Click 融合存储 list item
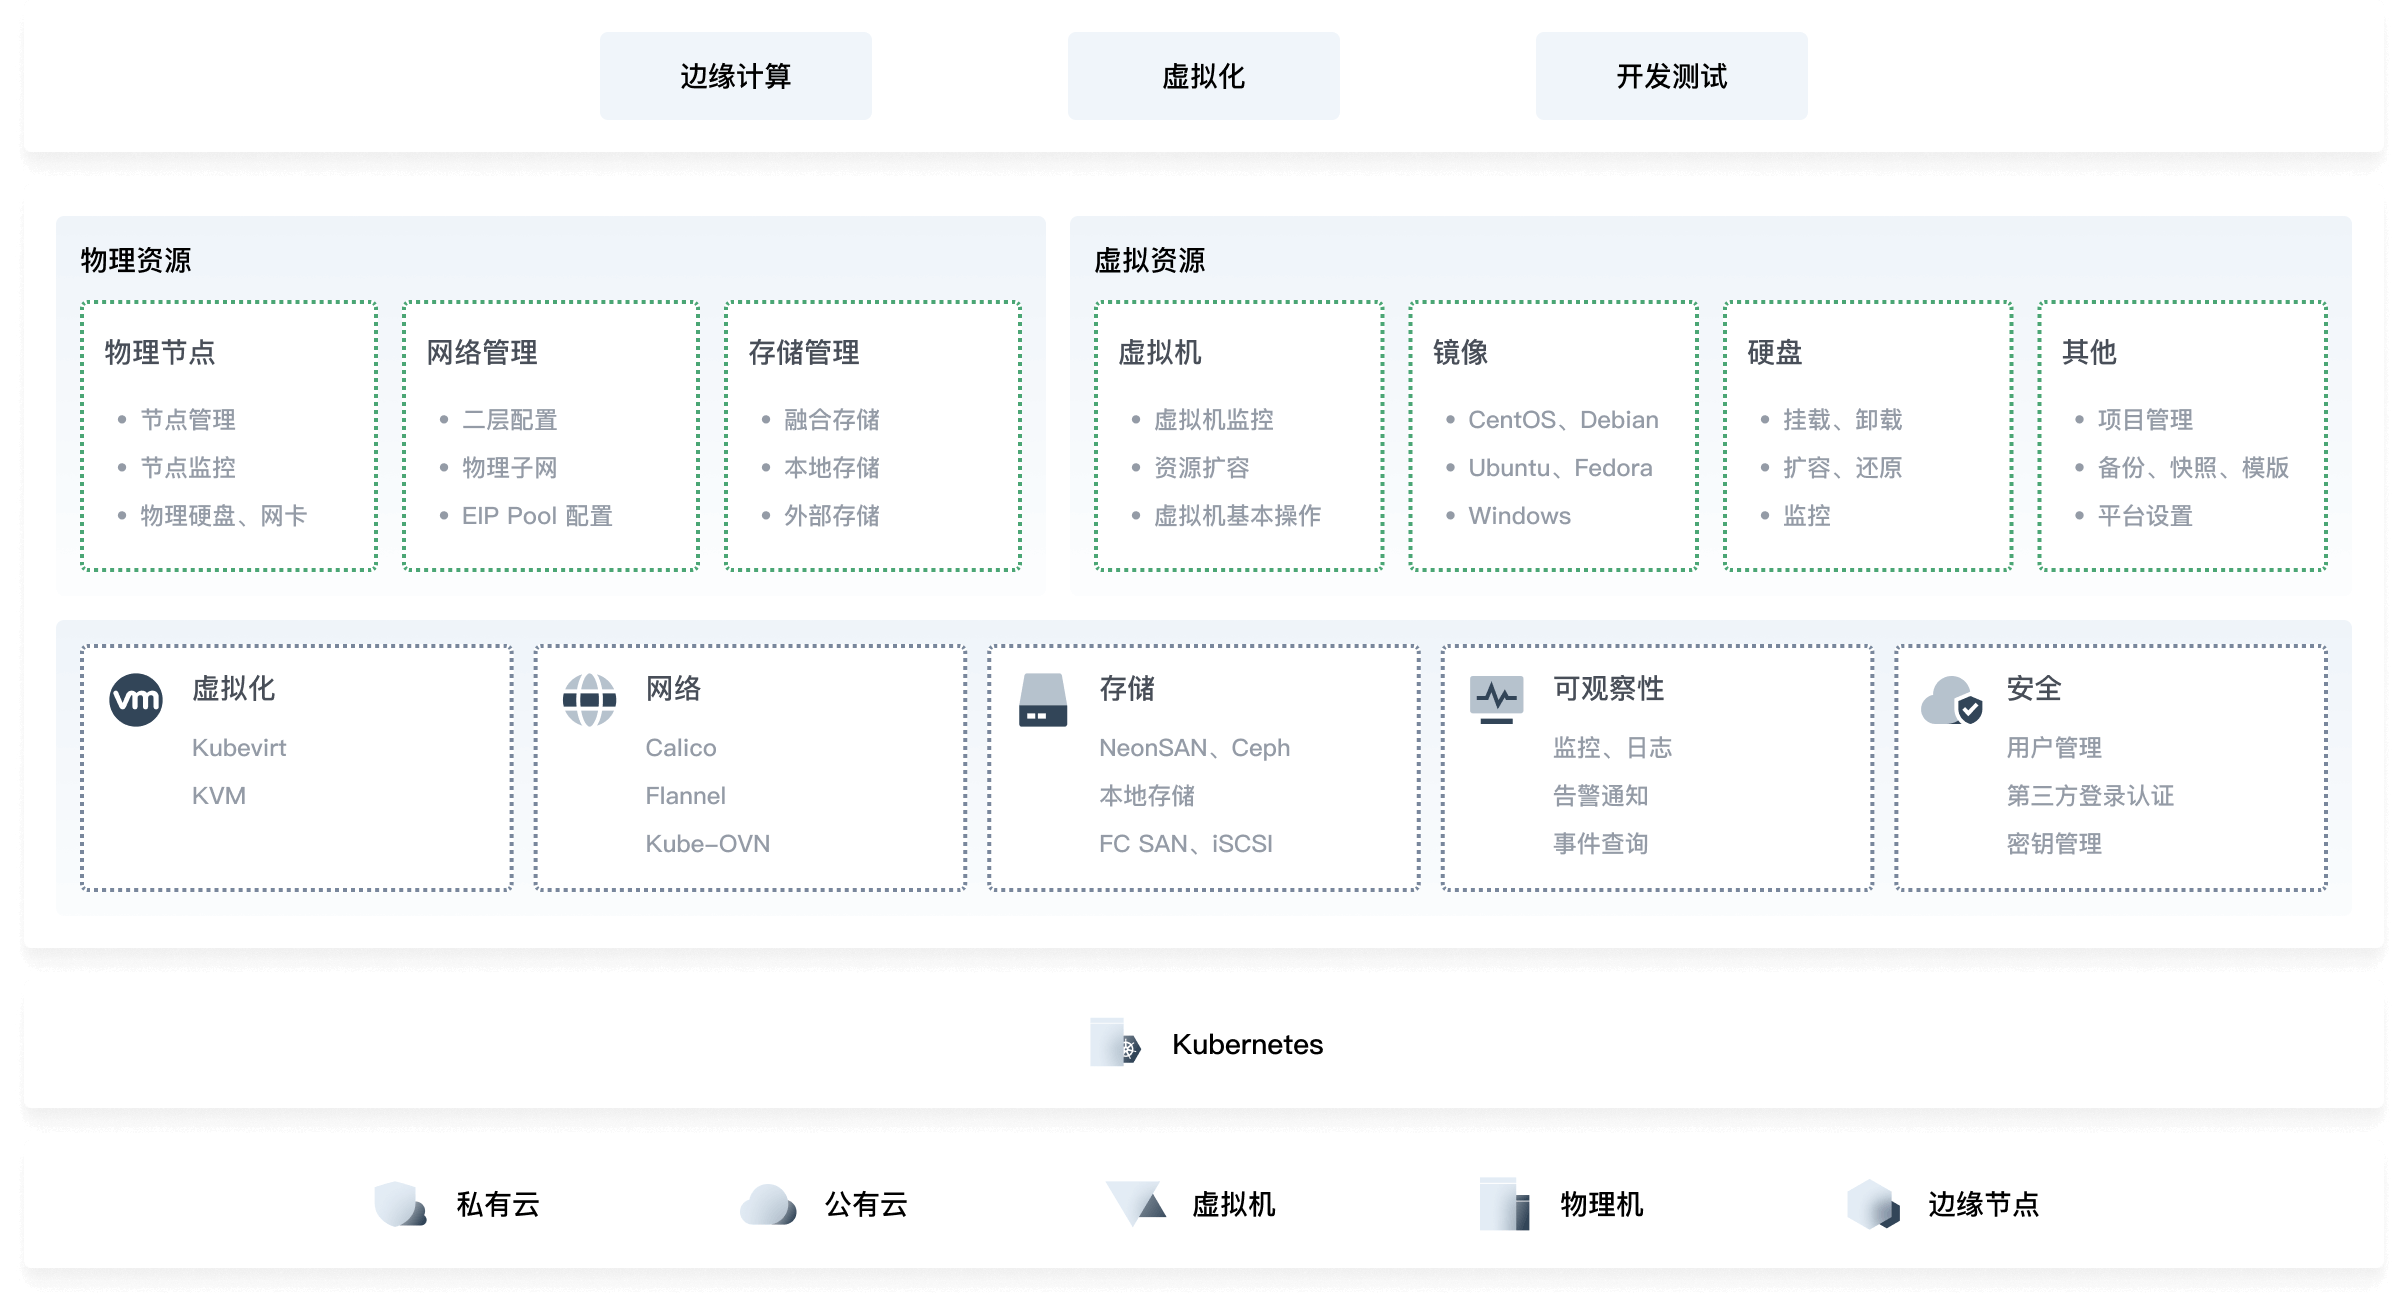The height and width of the screenshot is (1316, 2408). [x=832, y=420]
